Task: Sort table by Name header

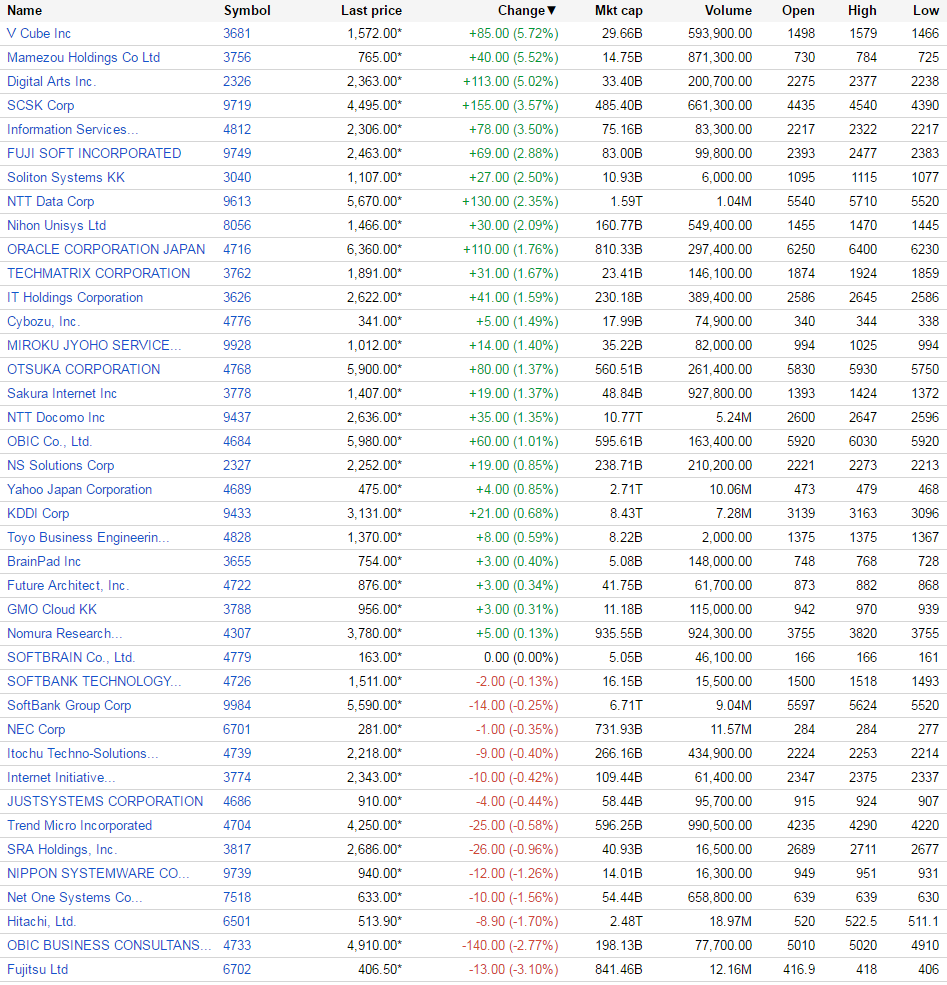Action: 24,11
